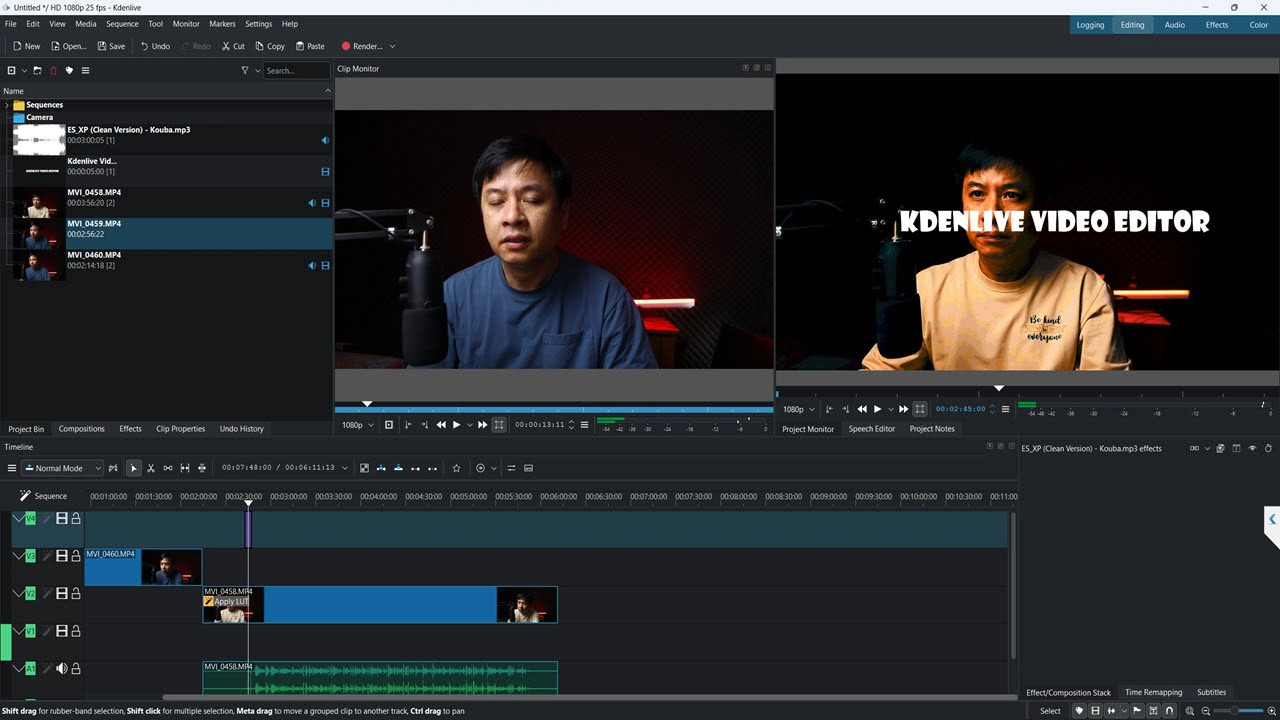Viewport: 1280px width, 720px height.
Task: Mute audio track A1
Action: tap(61, 669)
